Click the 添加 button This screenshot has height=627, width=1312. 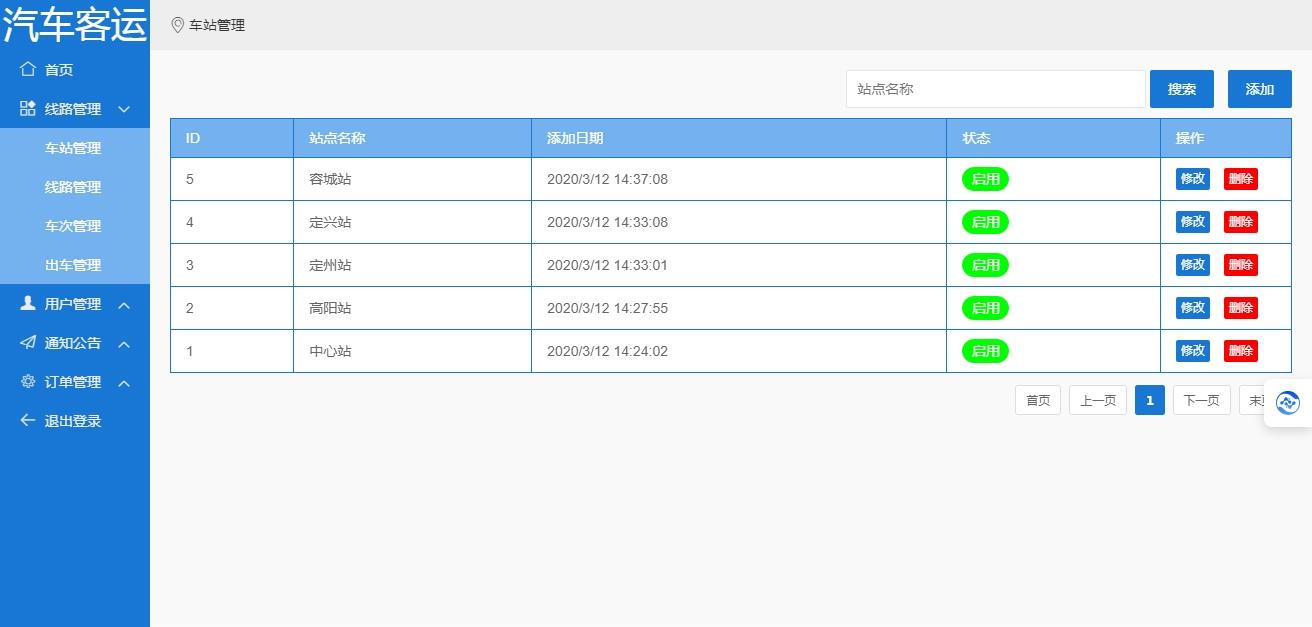coord(1260,89)
